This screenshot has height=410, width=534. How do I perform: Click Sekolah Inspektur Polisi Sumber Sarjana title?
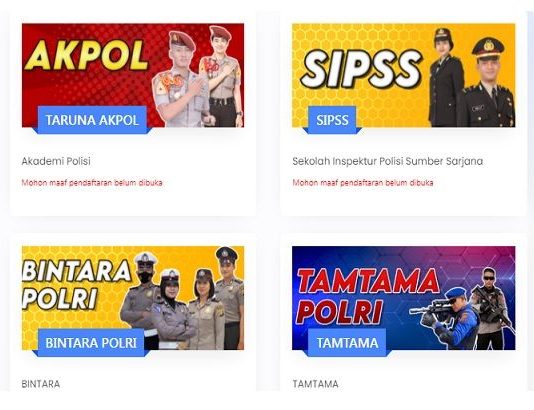pyautogui.click(x=388, y=161)
